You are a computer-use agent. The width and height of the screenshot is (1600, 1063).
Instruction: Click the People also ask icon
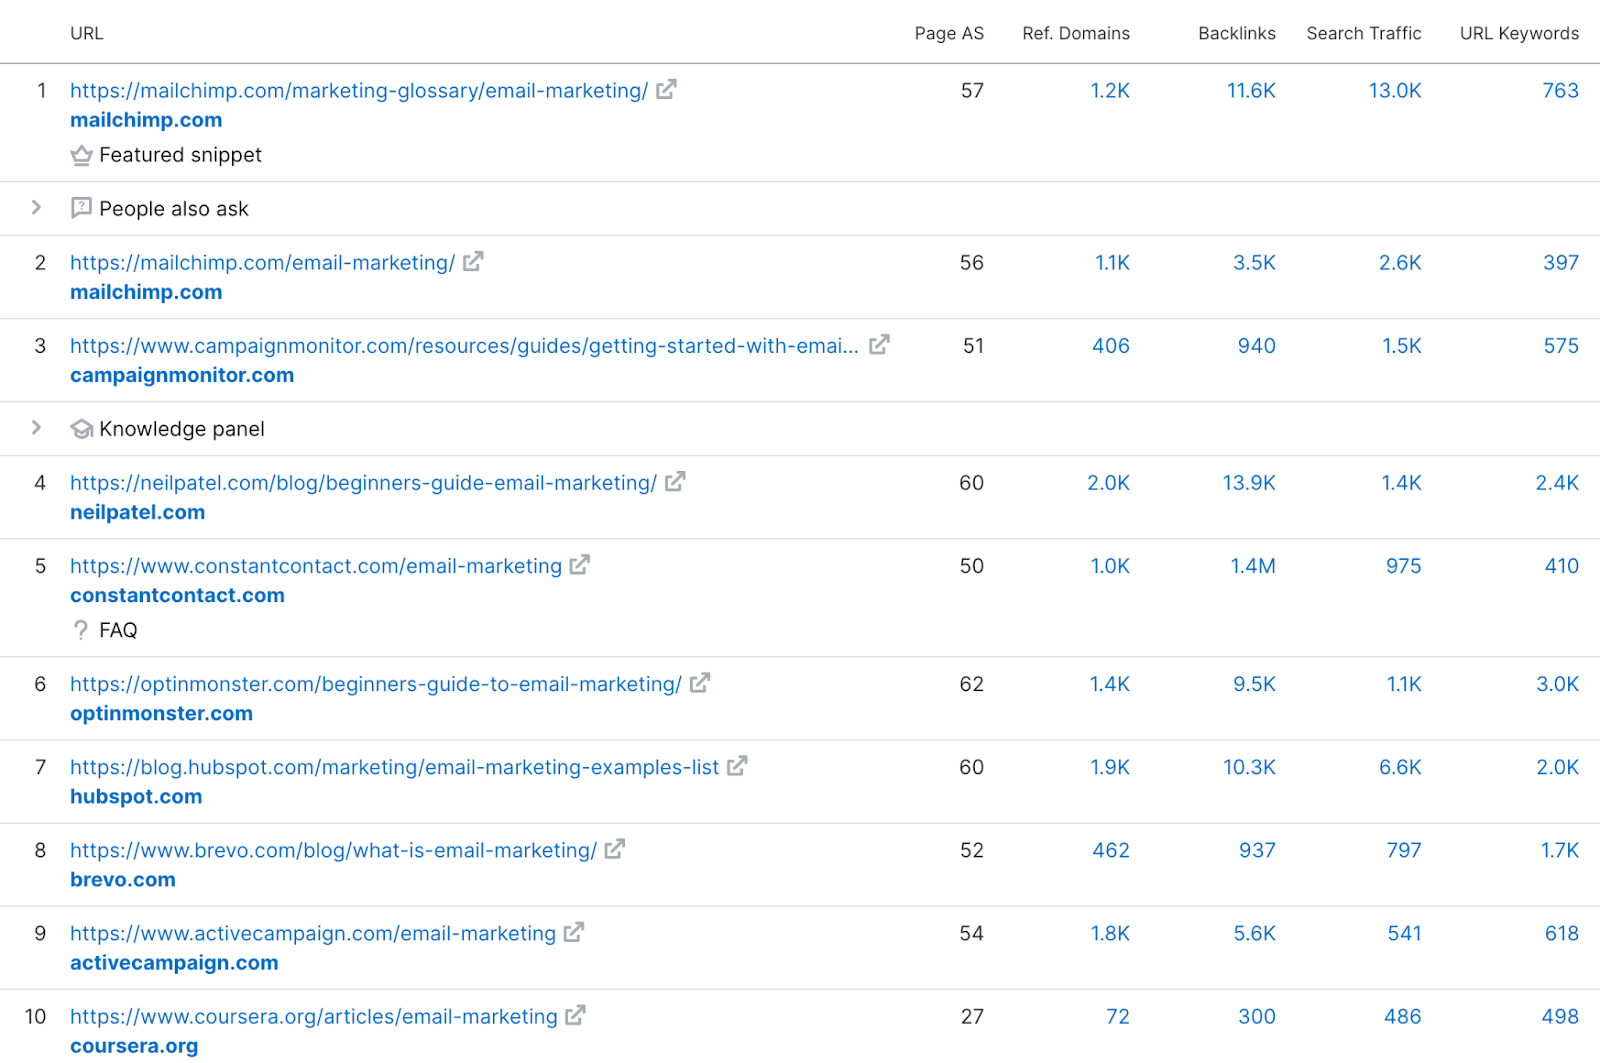click(x=81, y=208)
